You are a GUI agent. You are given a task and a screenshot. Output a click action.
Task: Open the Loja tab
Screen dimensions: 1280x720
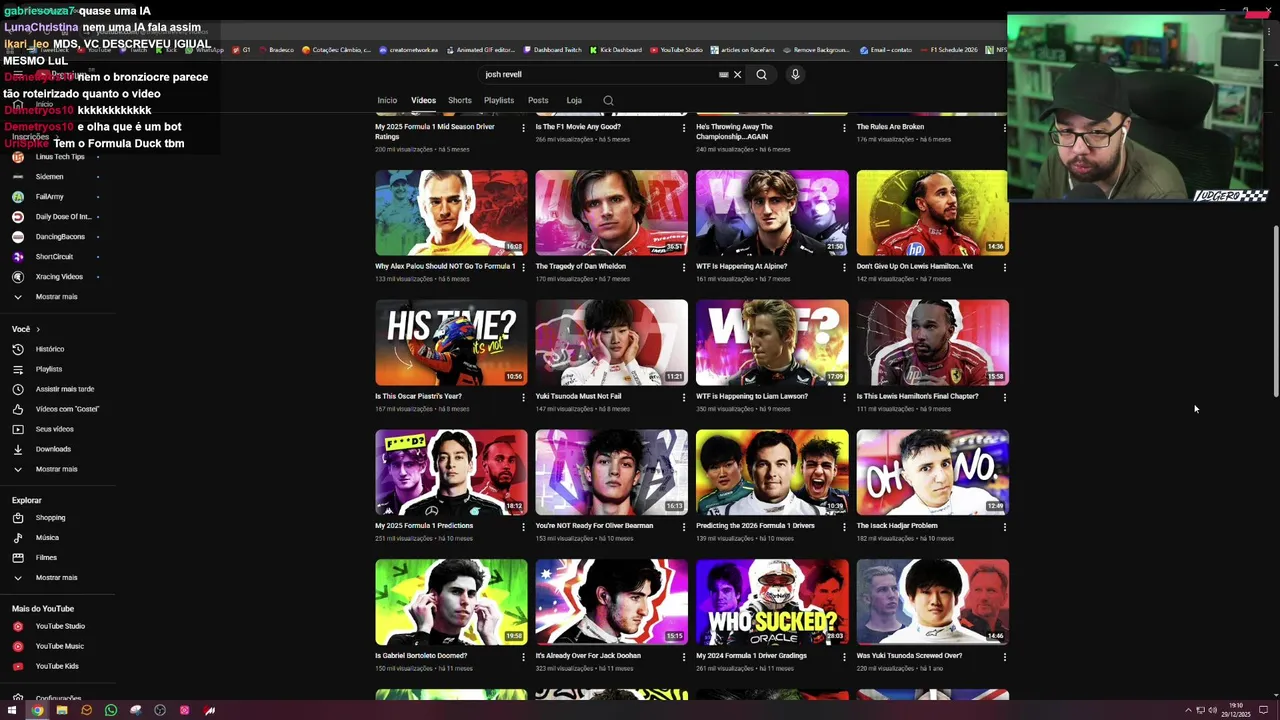point(574,100)
